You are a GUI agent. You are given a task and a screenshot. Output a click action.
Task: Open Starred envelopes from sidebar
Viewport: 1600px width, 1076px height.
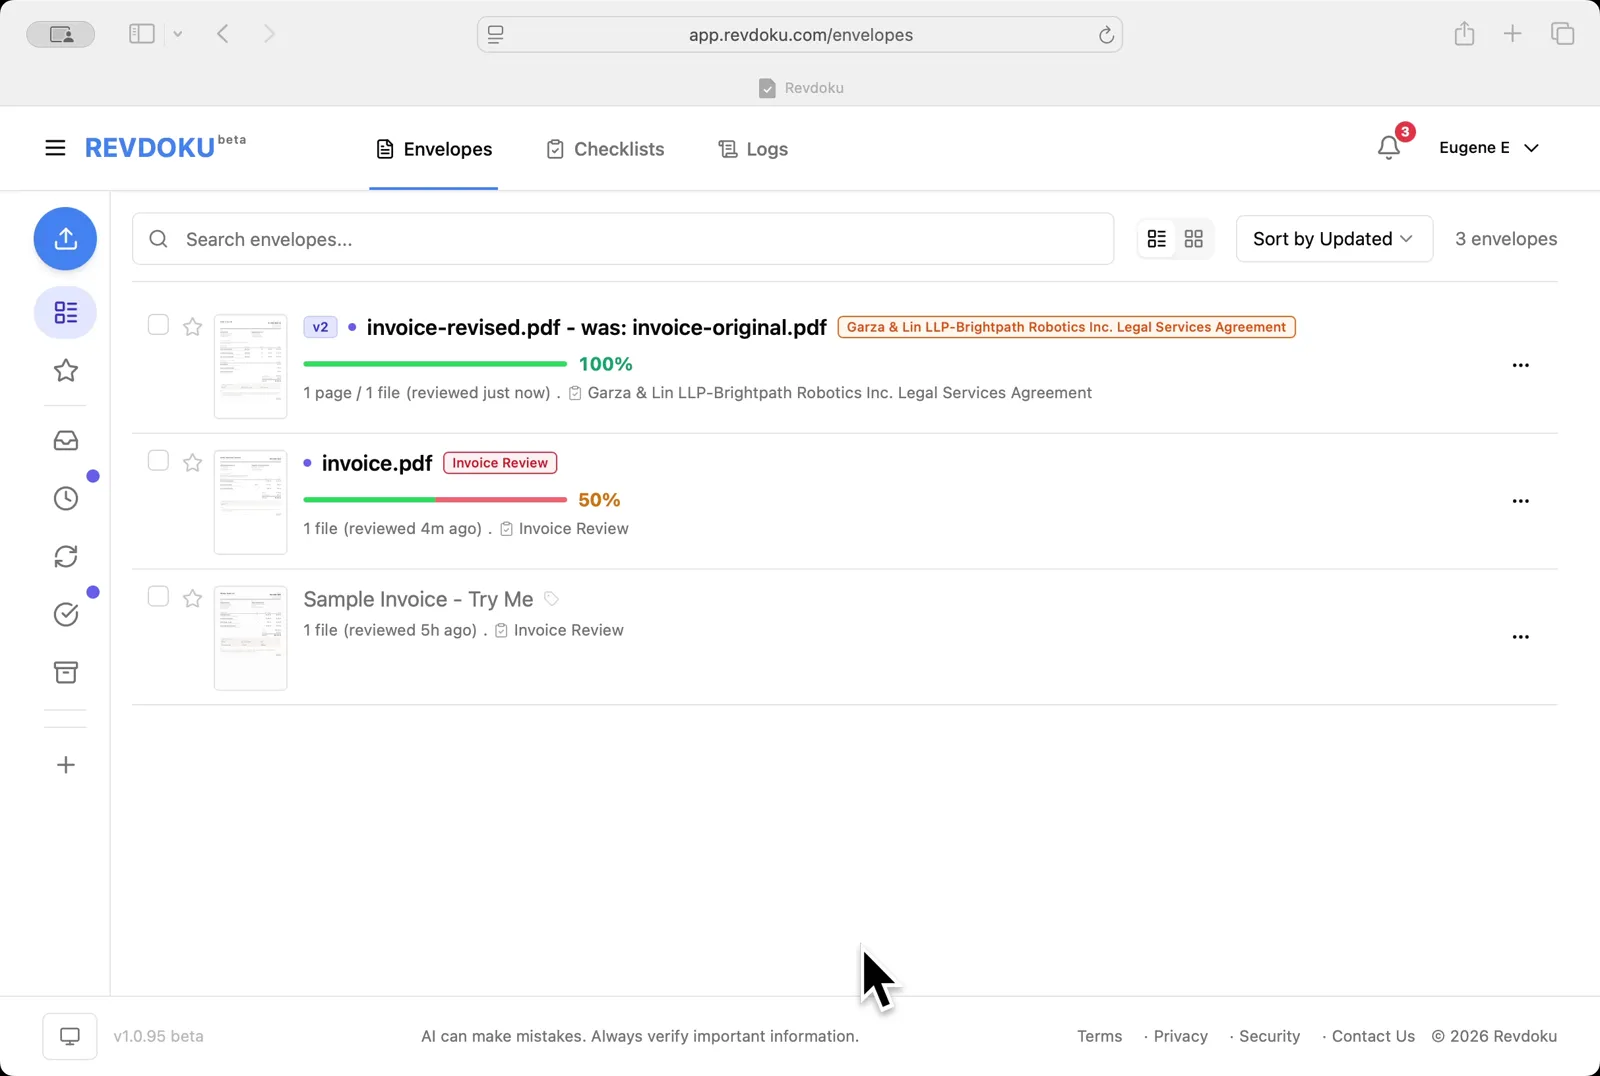(x=65, y=370)
